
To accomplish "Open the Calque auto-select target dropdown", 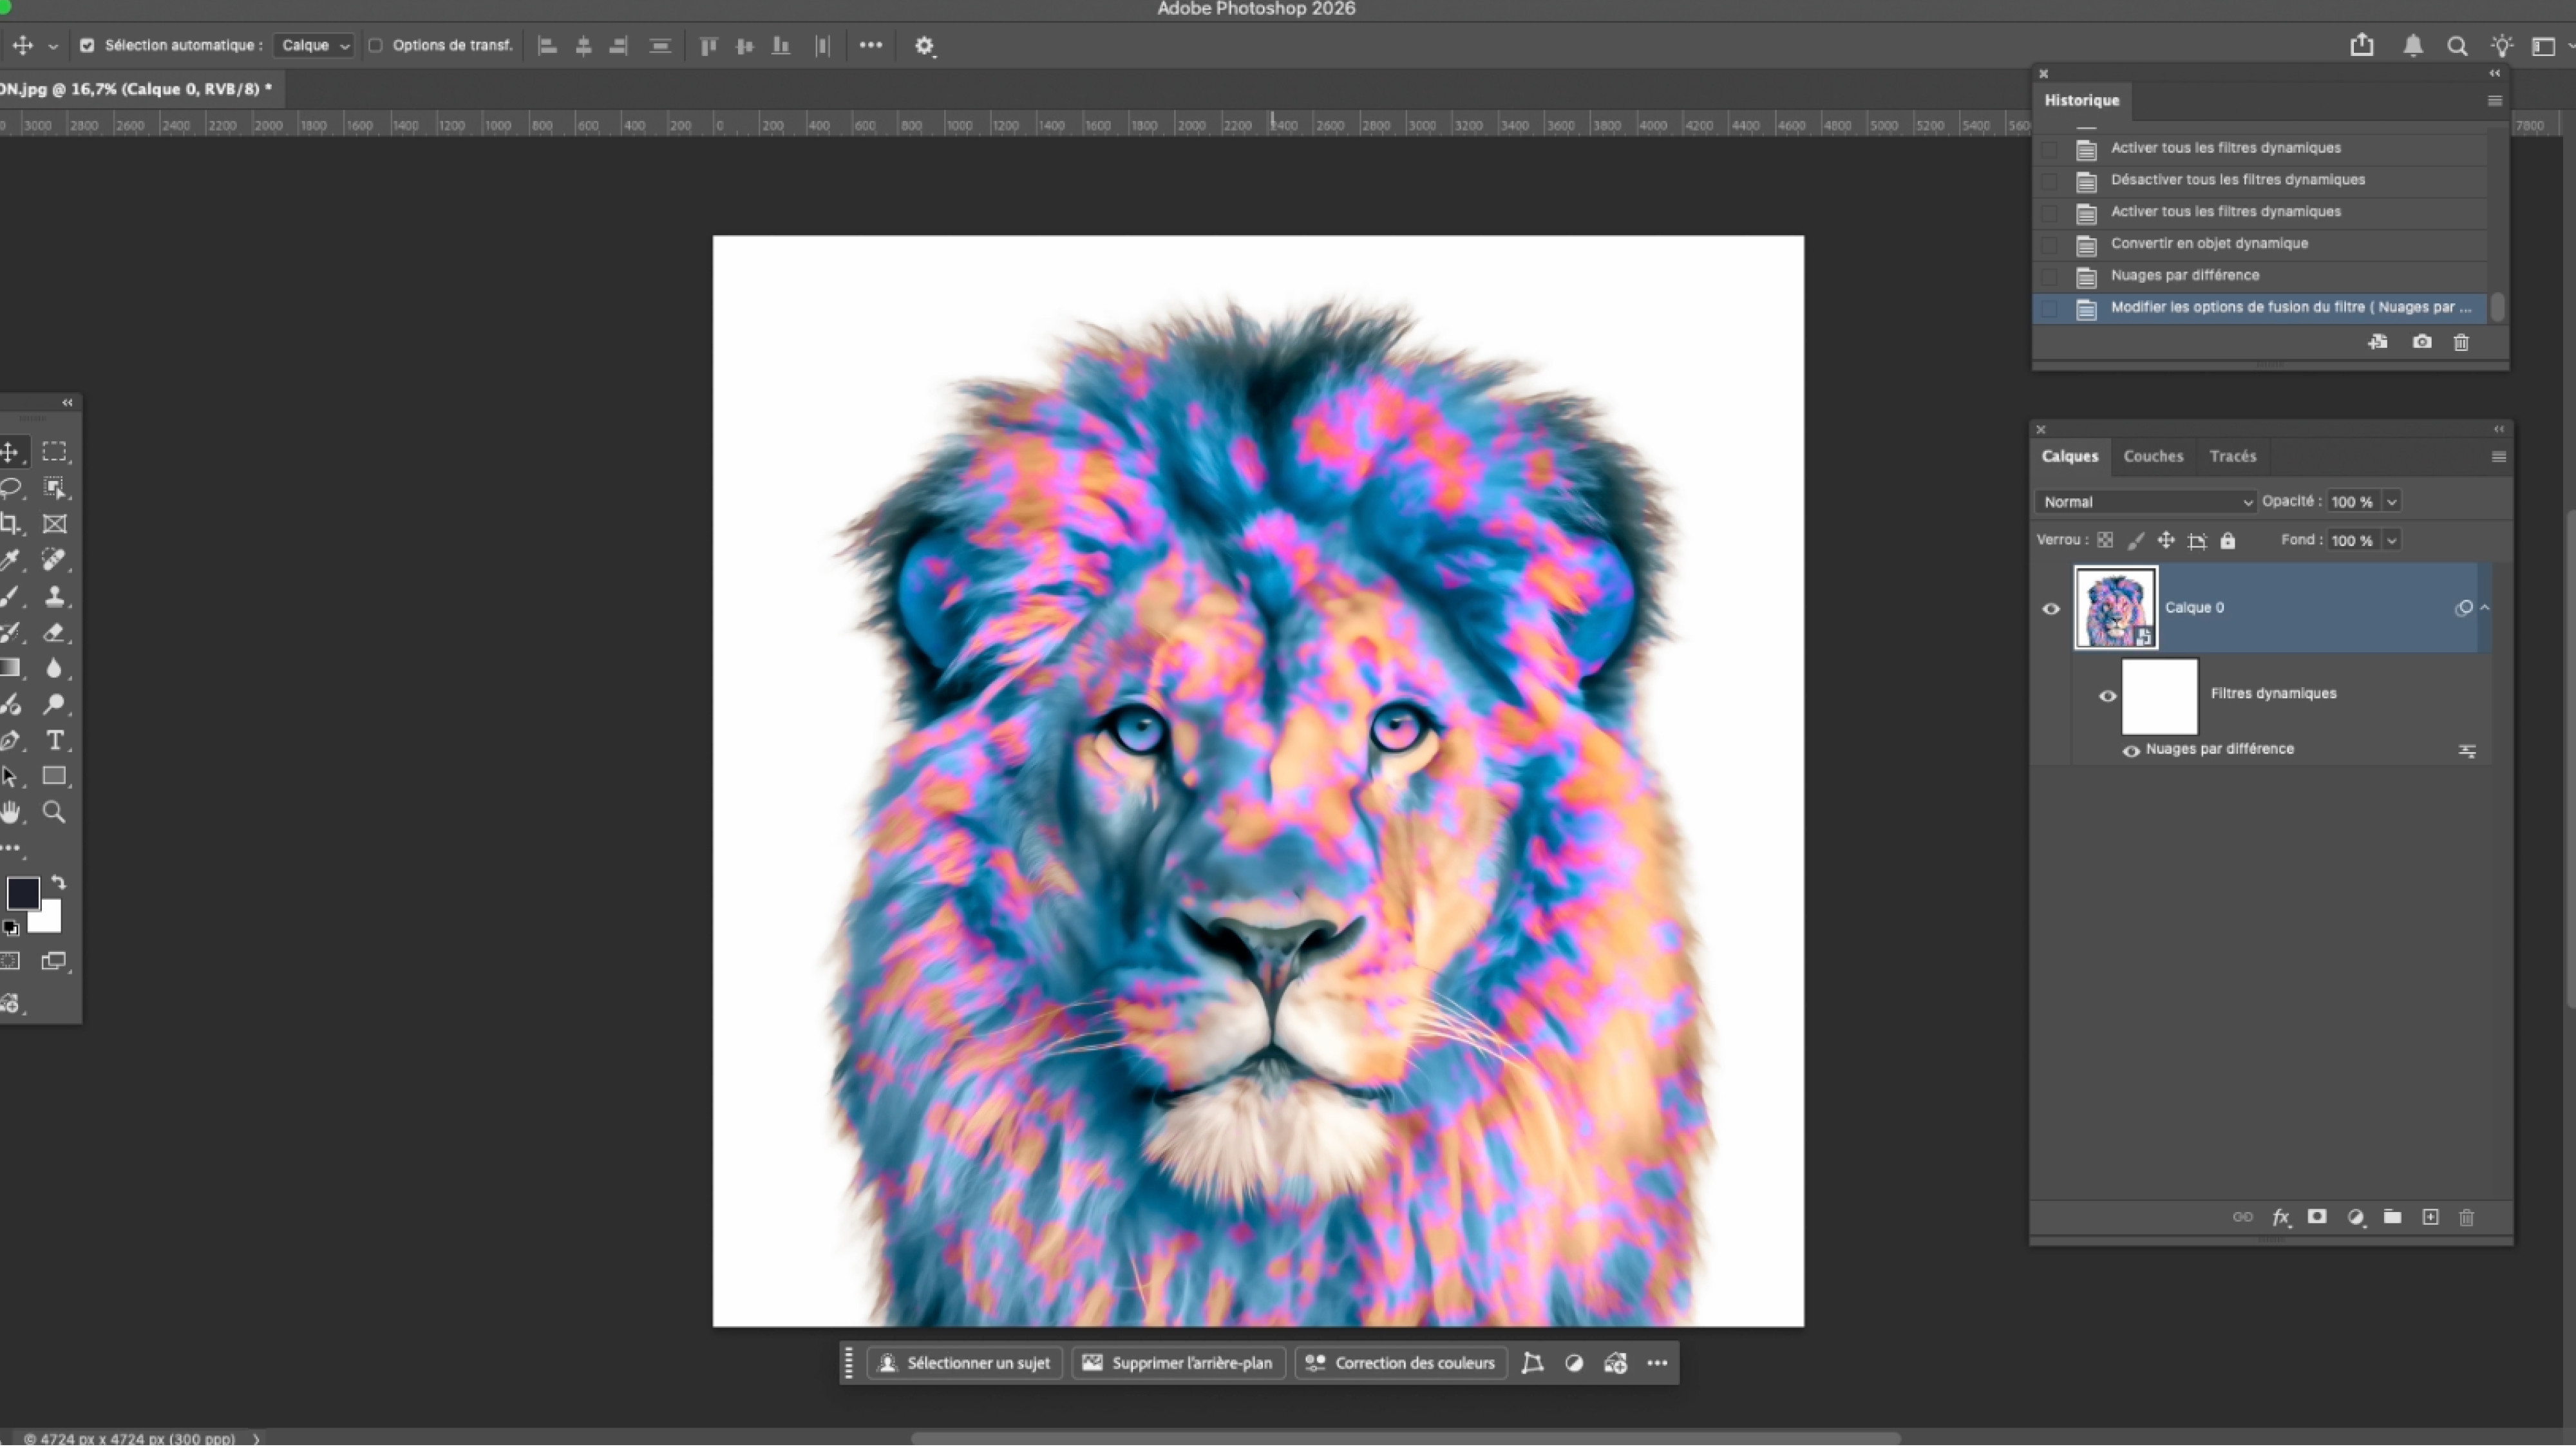I will coord(314,45).
